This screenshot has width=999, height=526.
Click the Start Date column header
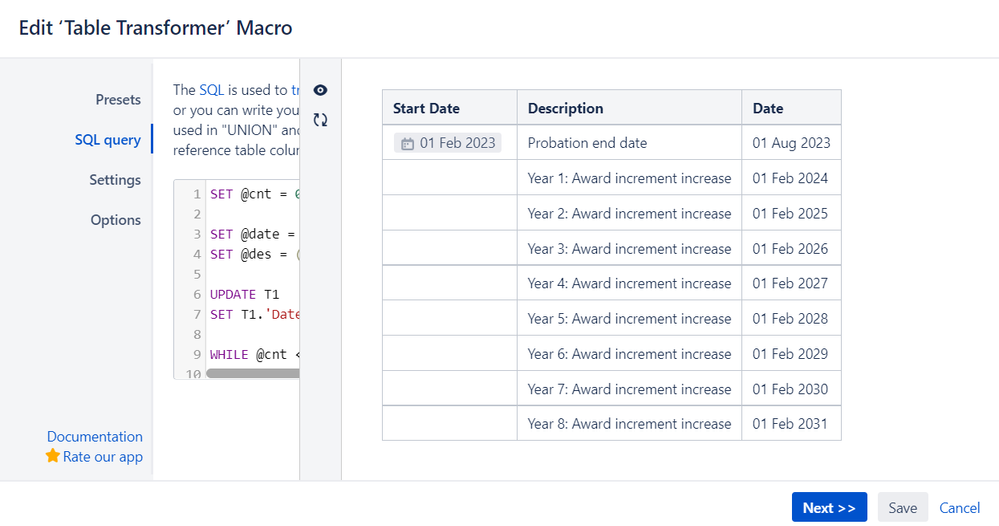coord(427,108)
